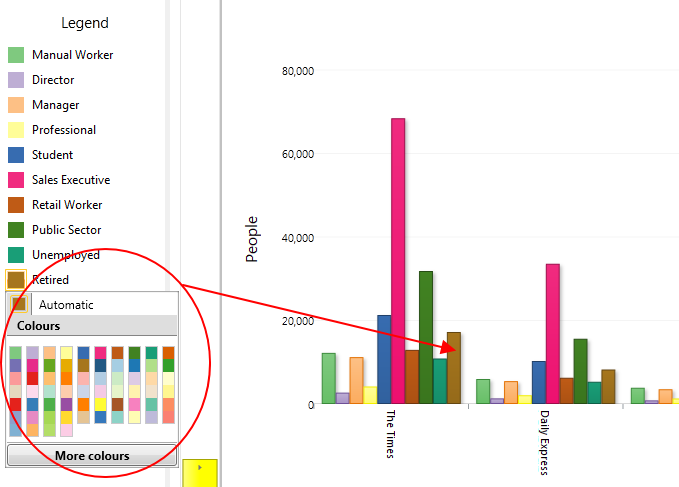Image resolution: width=679 pixels, height=487 pixels.
Task: Click the More colours button
Action: tap(92, 456)
